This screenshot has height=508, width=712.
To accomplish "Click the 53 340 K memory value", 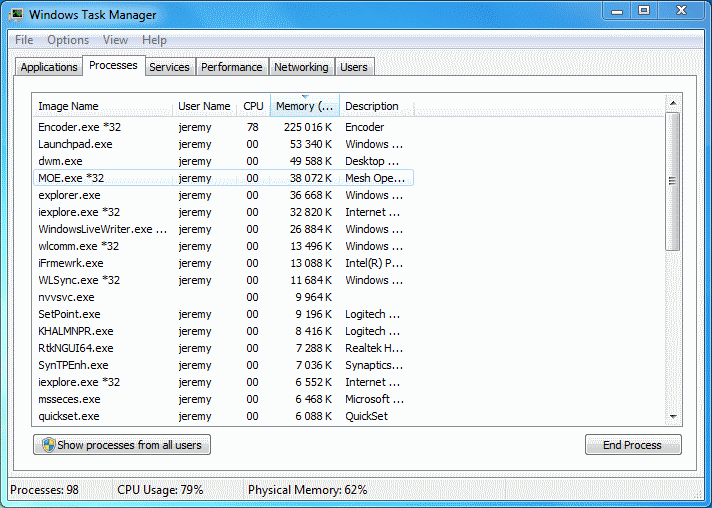I will point(311,144).
